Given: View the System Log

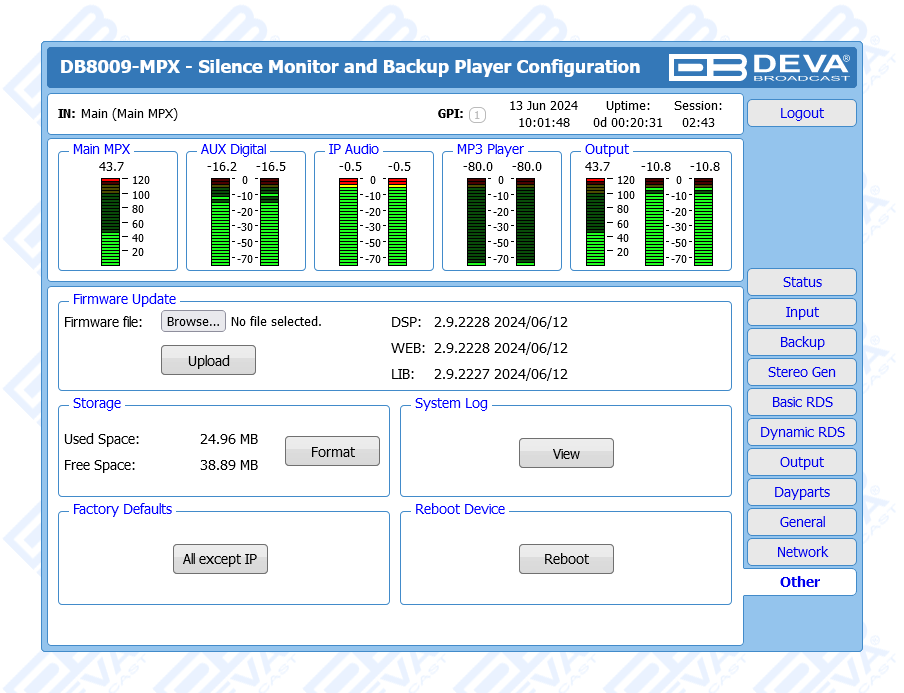Looking at the screenshot, I should click(x=566, y=454).
